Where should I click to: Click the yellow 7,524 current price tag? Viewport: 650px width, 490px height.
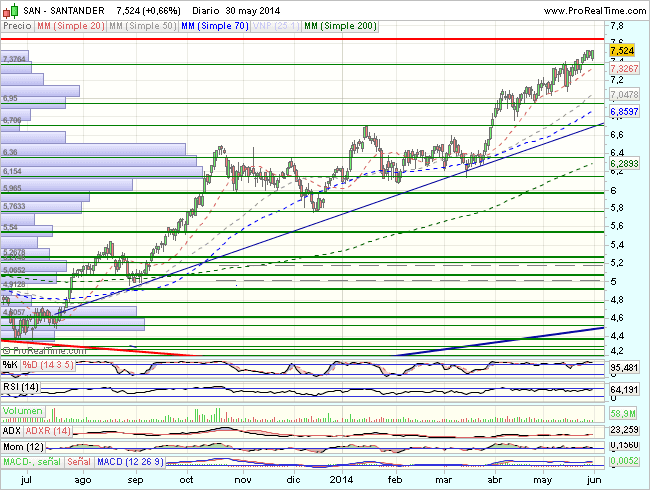(x=622, y=49)
